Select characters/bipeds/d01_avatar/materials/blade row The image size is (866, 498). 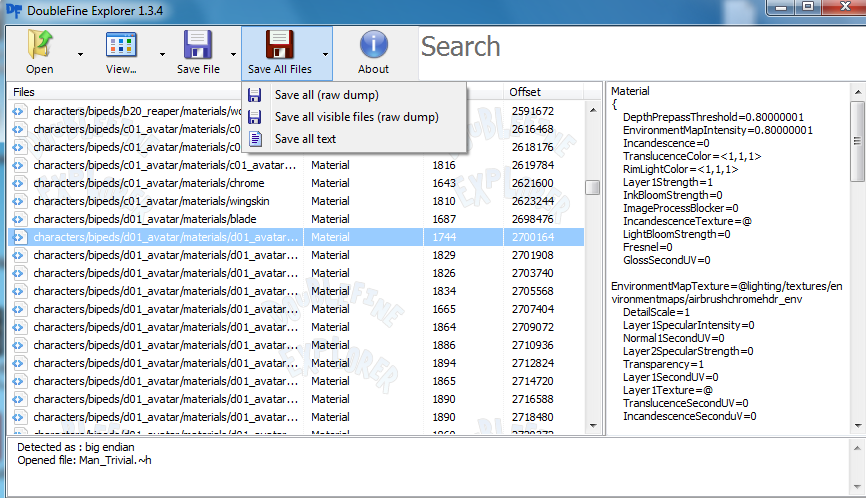(296, 219)
